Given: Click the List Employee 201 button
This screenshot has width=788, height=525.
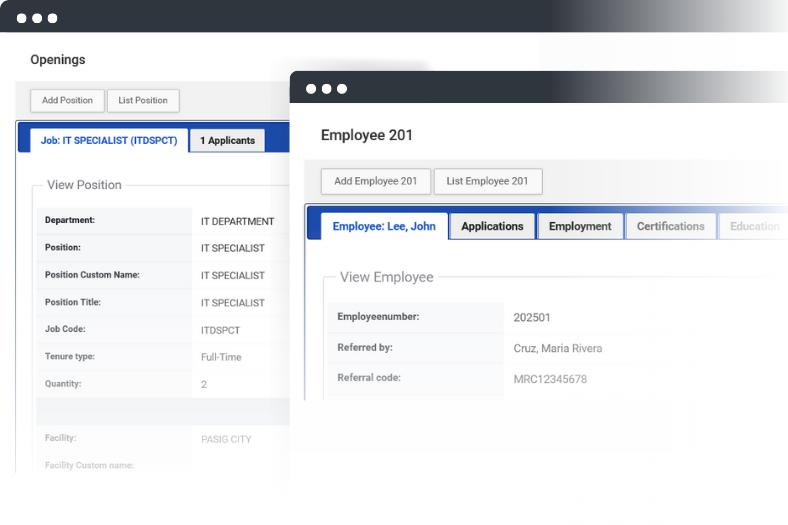Looking at the screenshot, I should pyautogui.click(x=487, y=181).
